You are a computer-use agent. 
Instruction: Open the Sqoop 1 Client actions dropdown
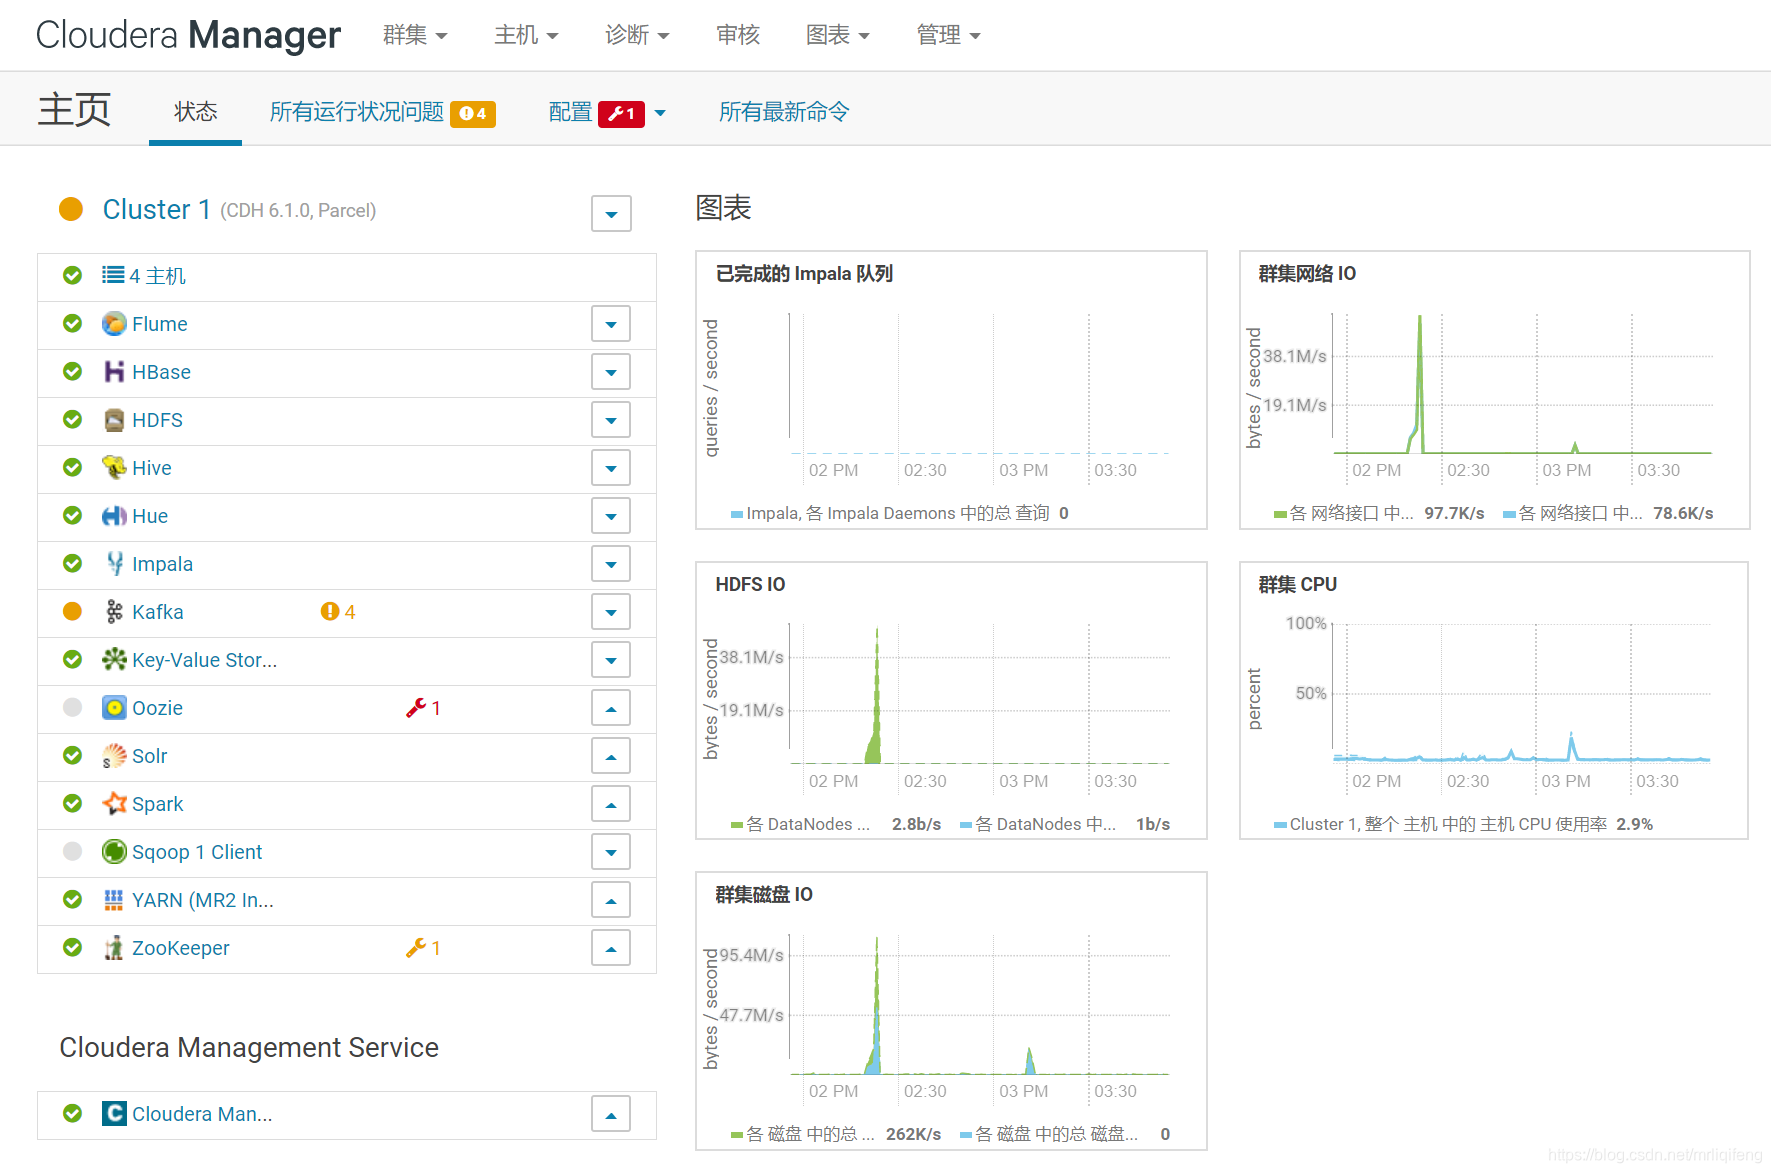coord(611,852)
